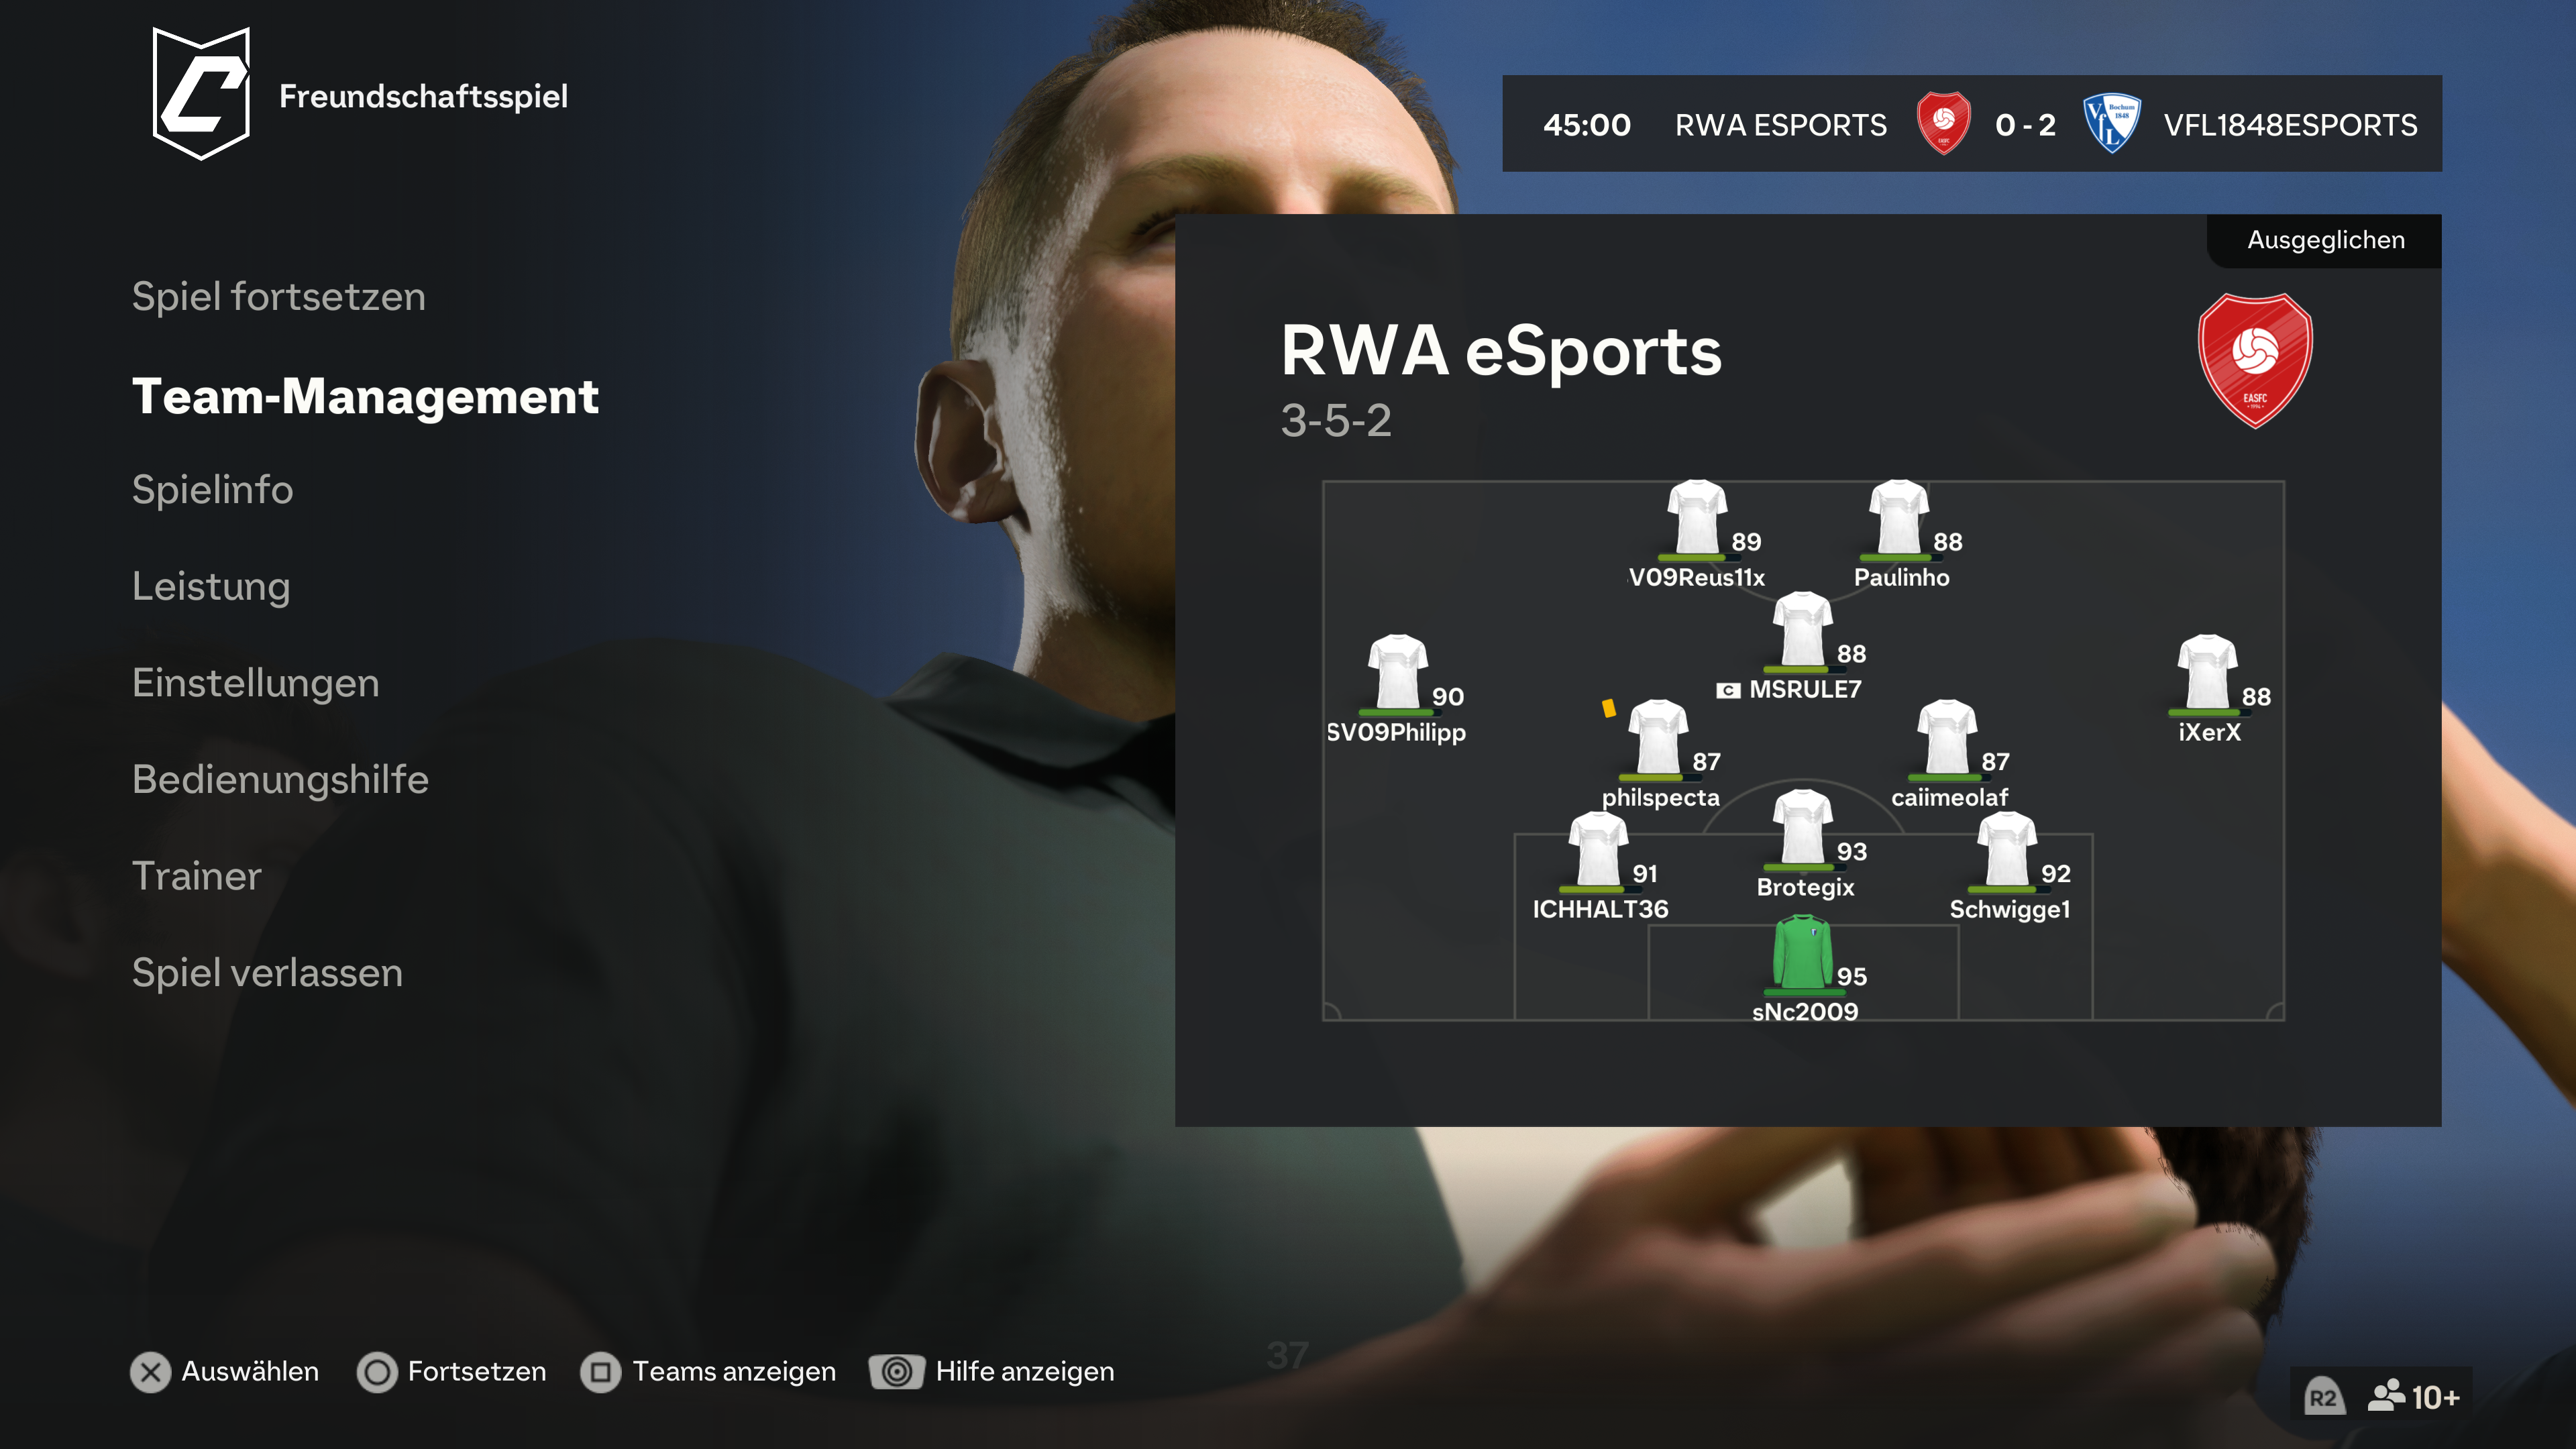Select Spiel verlassen option
Image resolution: width=2576 pixels, height=1449 pixels.
(x=267, y=973)
